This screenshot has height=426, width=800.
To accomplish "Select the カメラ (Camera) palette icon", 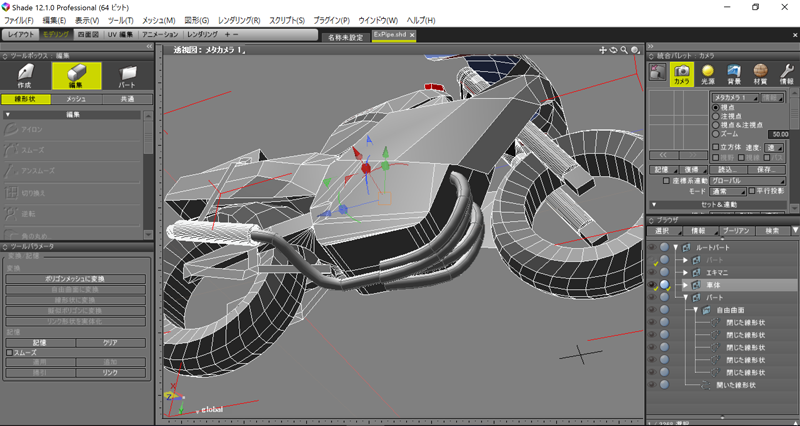I will click(x=682, y=73).
